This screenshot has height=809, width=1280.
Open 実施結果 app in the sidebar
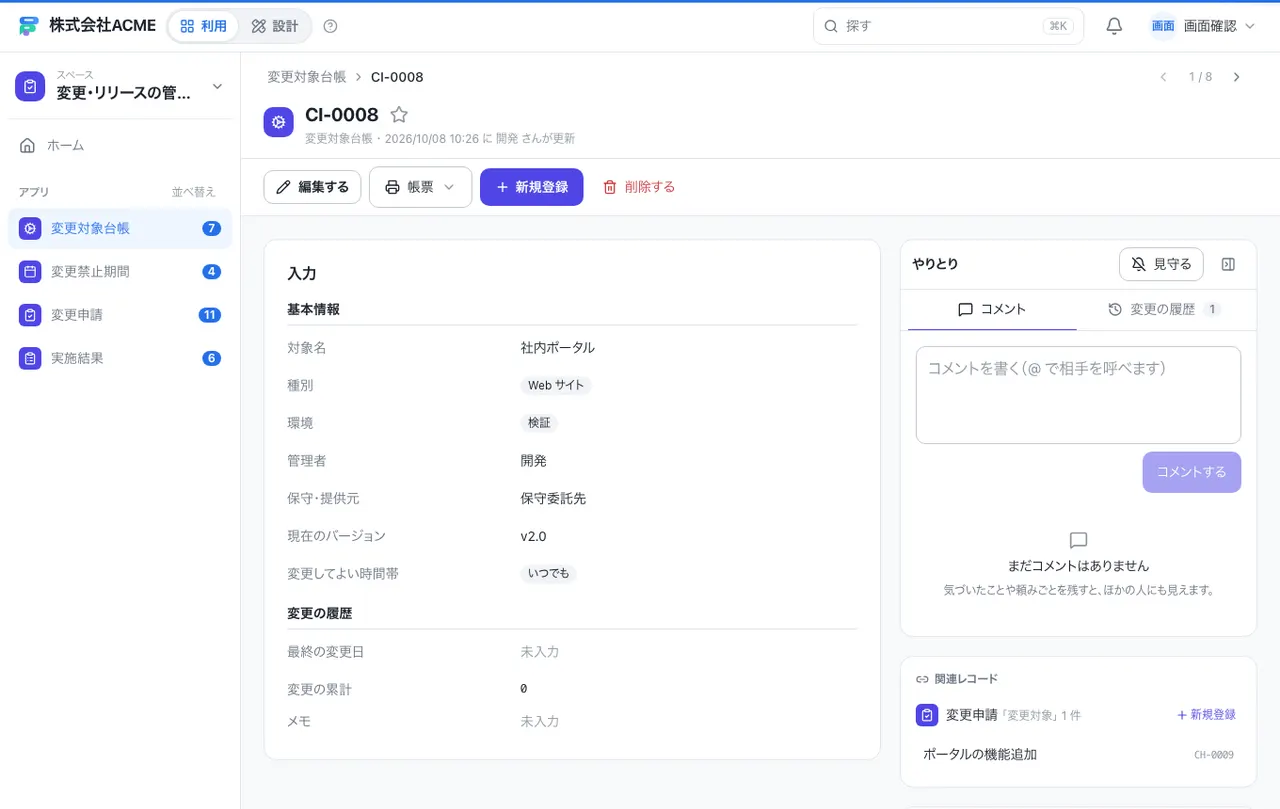point(120,358)
